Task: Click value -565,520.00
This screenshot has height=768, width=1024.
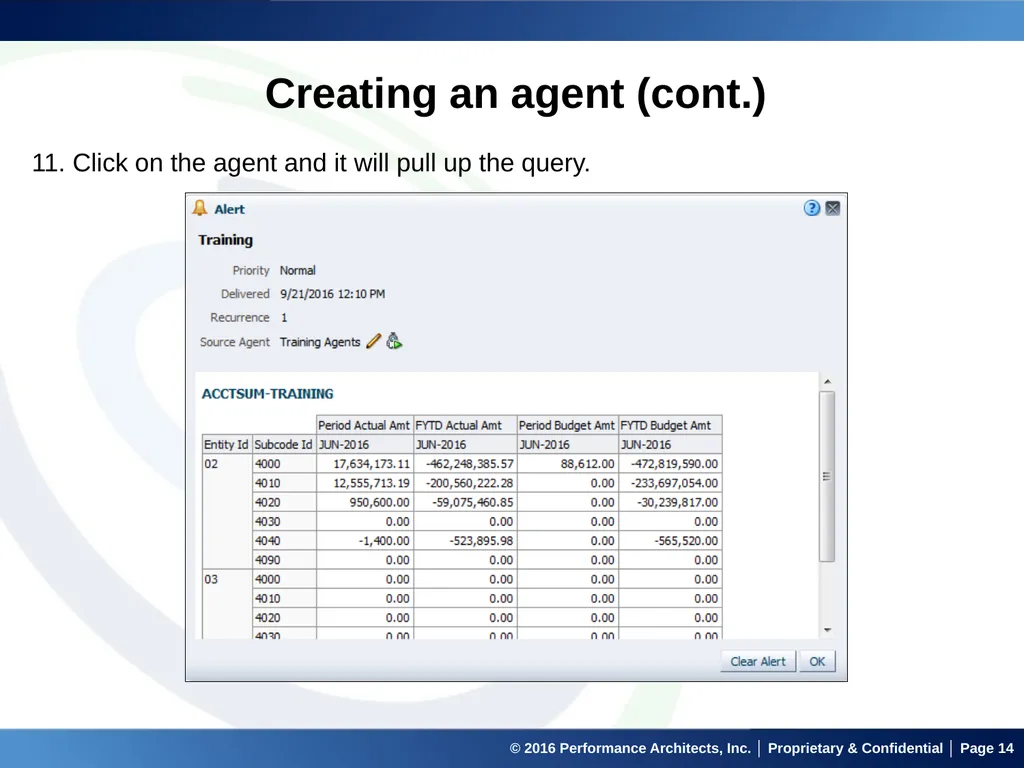Action: (x=686, y=541)
